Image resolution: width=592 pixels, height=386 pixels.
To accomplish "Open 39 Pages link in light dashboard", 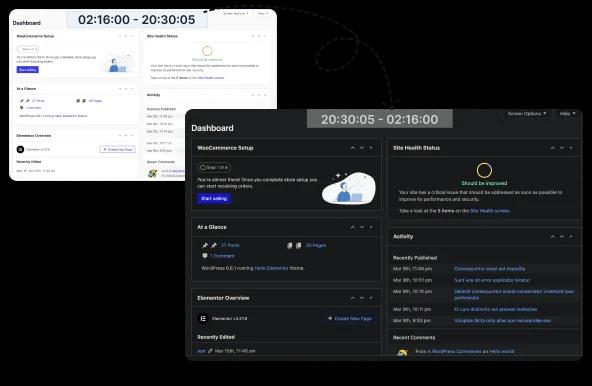I will (x=95, y=101).
